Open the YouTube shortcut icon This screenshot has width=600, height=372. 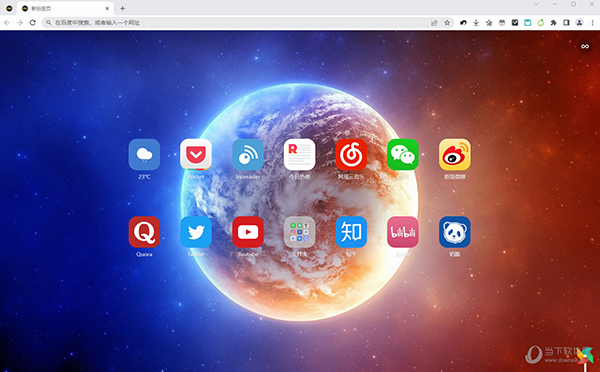pos(248,232)
